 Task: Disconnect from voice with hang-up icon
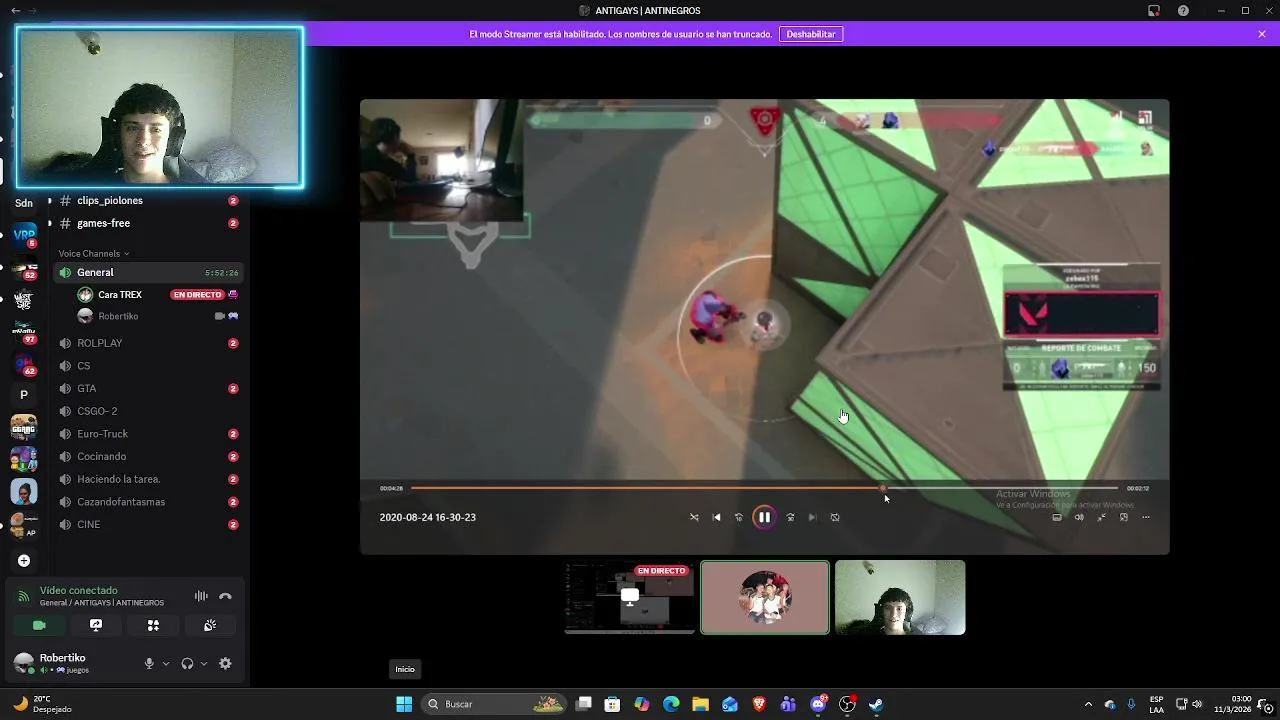225,596
